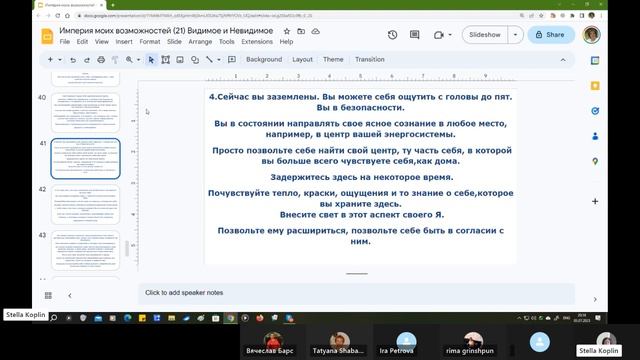Open Keep in the side panel
This screenshot has height=360, width=640.
pyautogui.click(x=595, y=86)
